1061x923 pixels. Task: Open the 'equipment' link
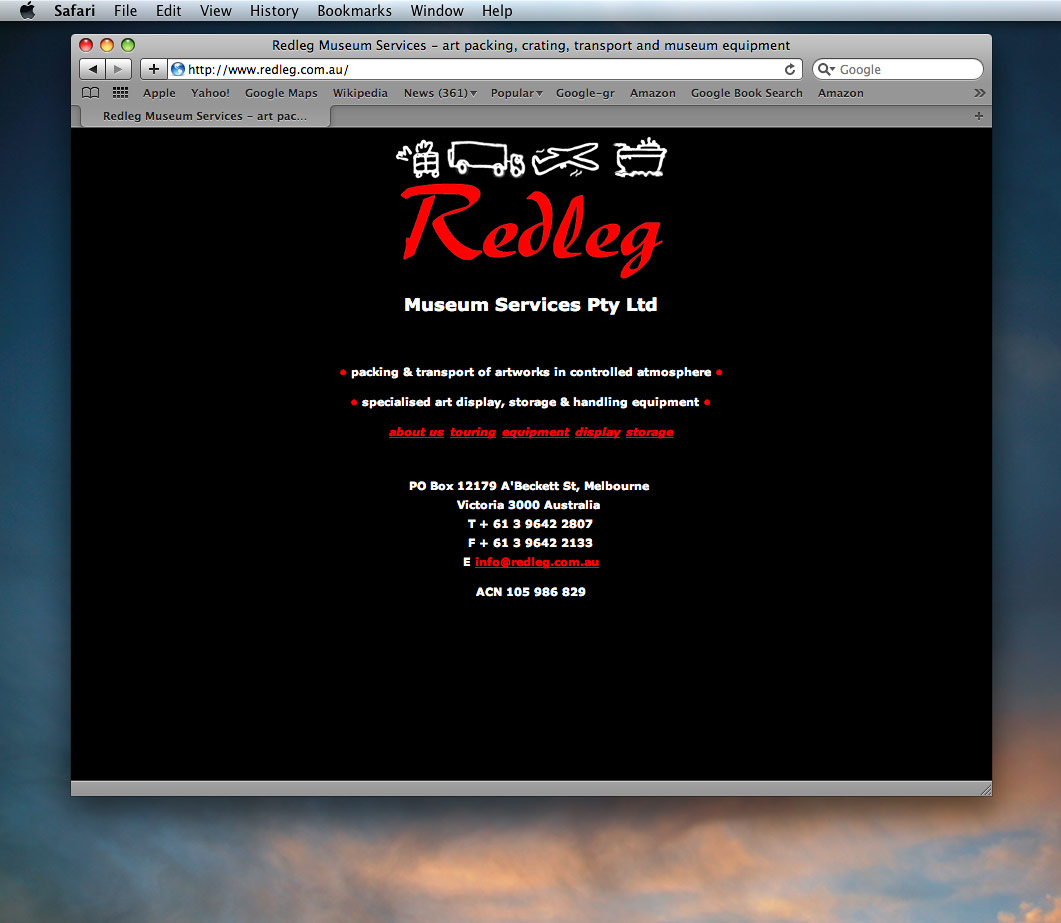point(536,432)
